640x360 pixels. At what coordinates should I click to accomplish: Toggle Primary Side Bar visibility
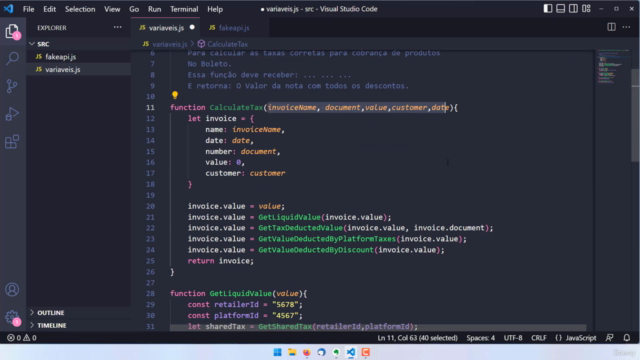(548, 9)
